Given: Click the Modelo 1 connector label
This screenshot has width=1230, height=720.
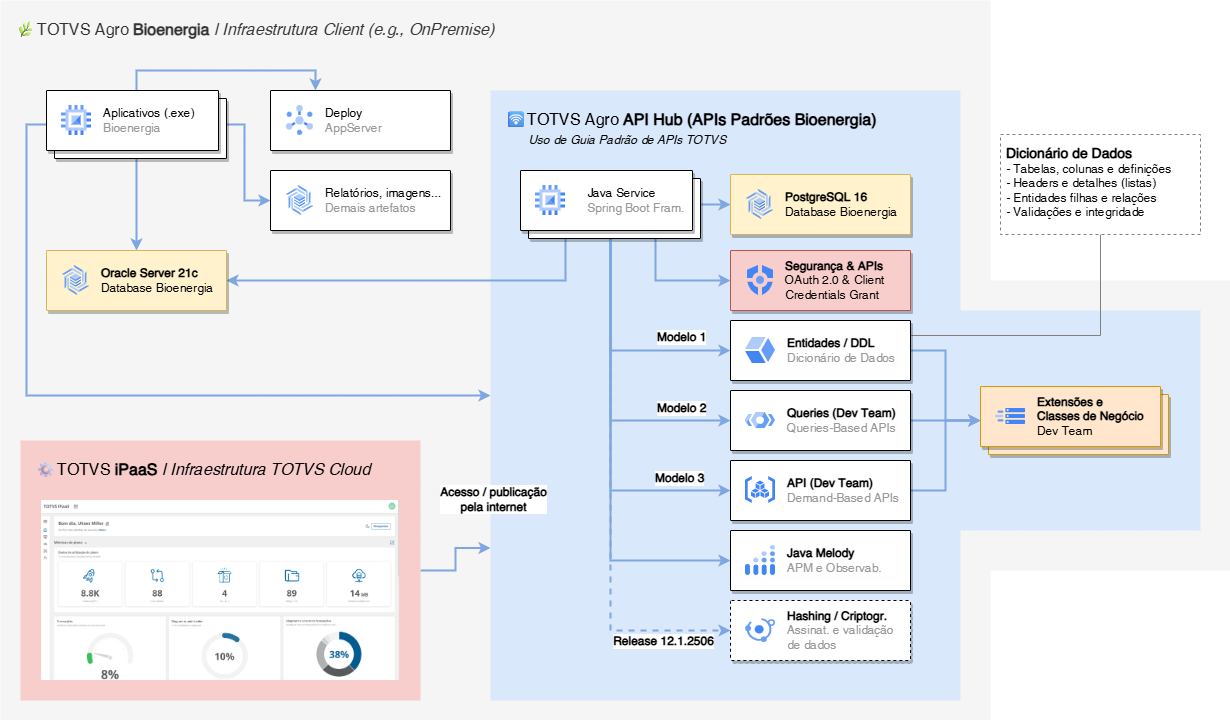Looking at the screenshot, I should (x=681, y=337).
